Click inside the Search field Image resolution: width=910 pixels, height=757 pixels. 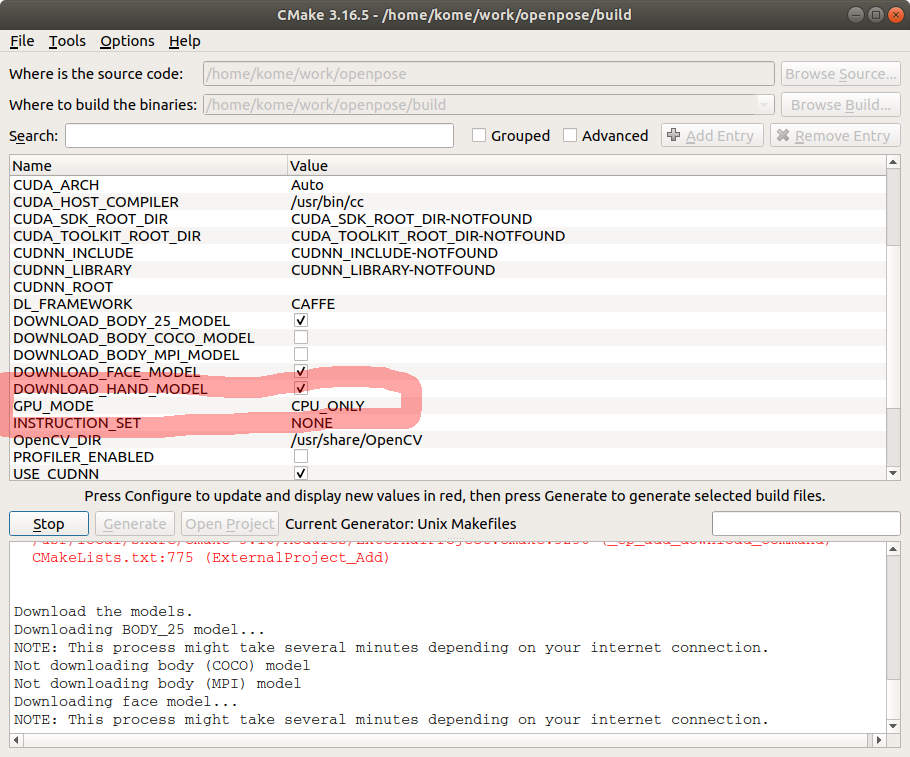pyautogui.click(x=258, y=135)
